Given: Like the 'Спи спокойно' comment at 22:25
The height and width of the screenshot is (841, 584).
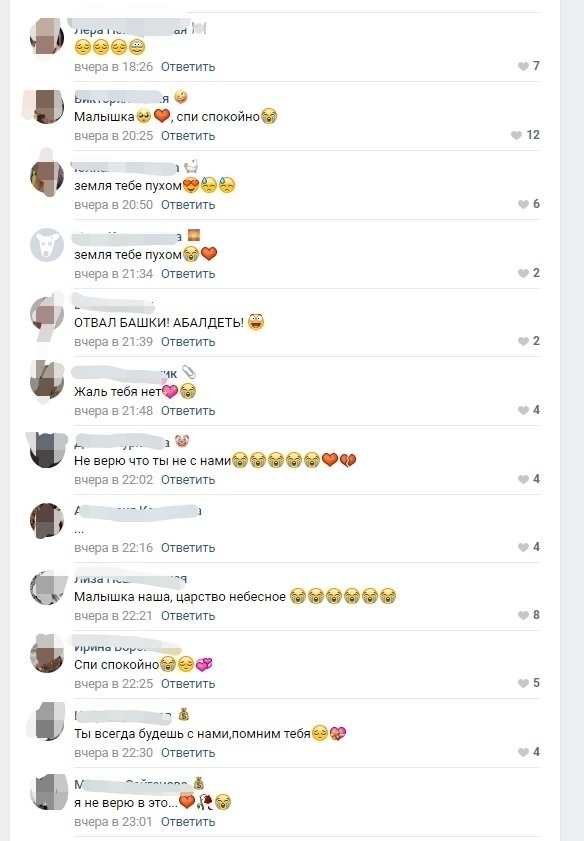Looking at the screenshot, I should point(529,683).
